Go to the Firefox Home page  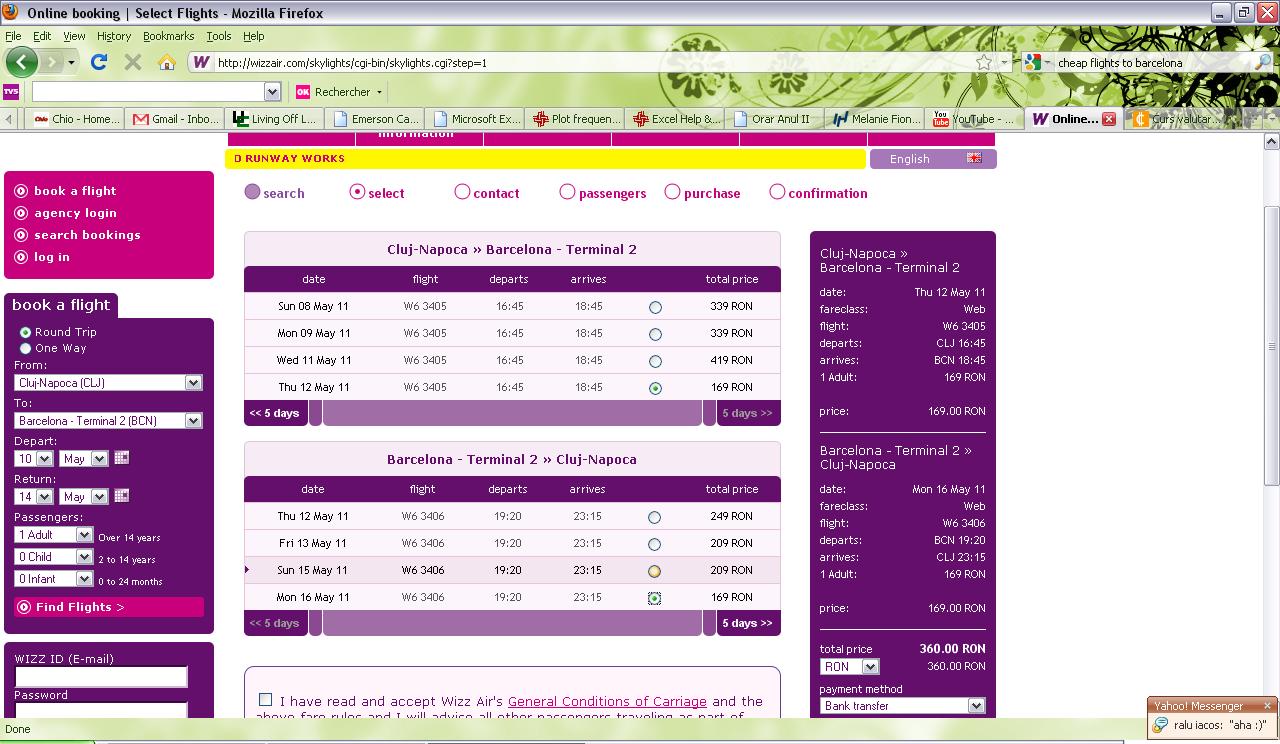click(x=167, y=62)
